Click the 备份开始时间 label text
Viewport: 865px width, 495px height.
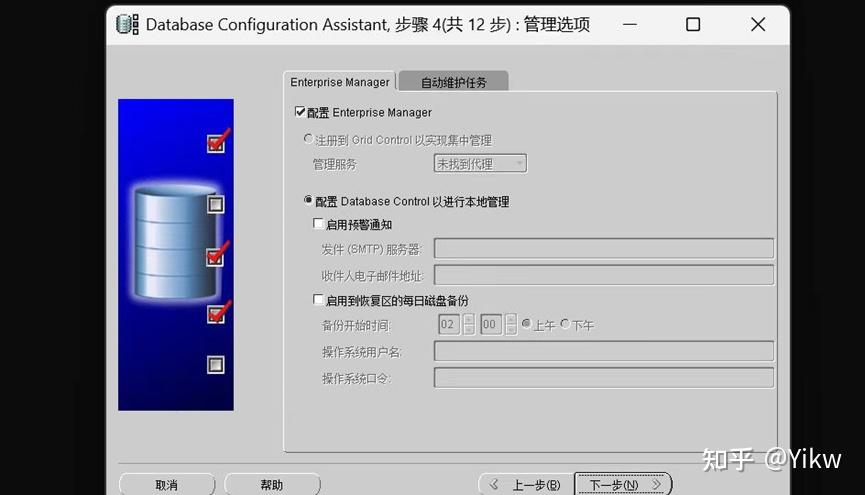coord(356,326)
